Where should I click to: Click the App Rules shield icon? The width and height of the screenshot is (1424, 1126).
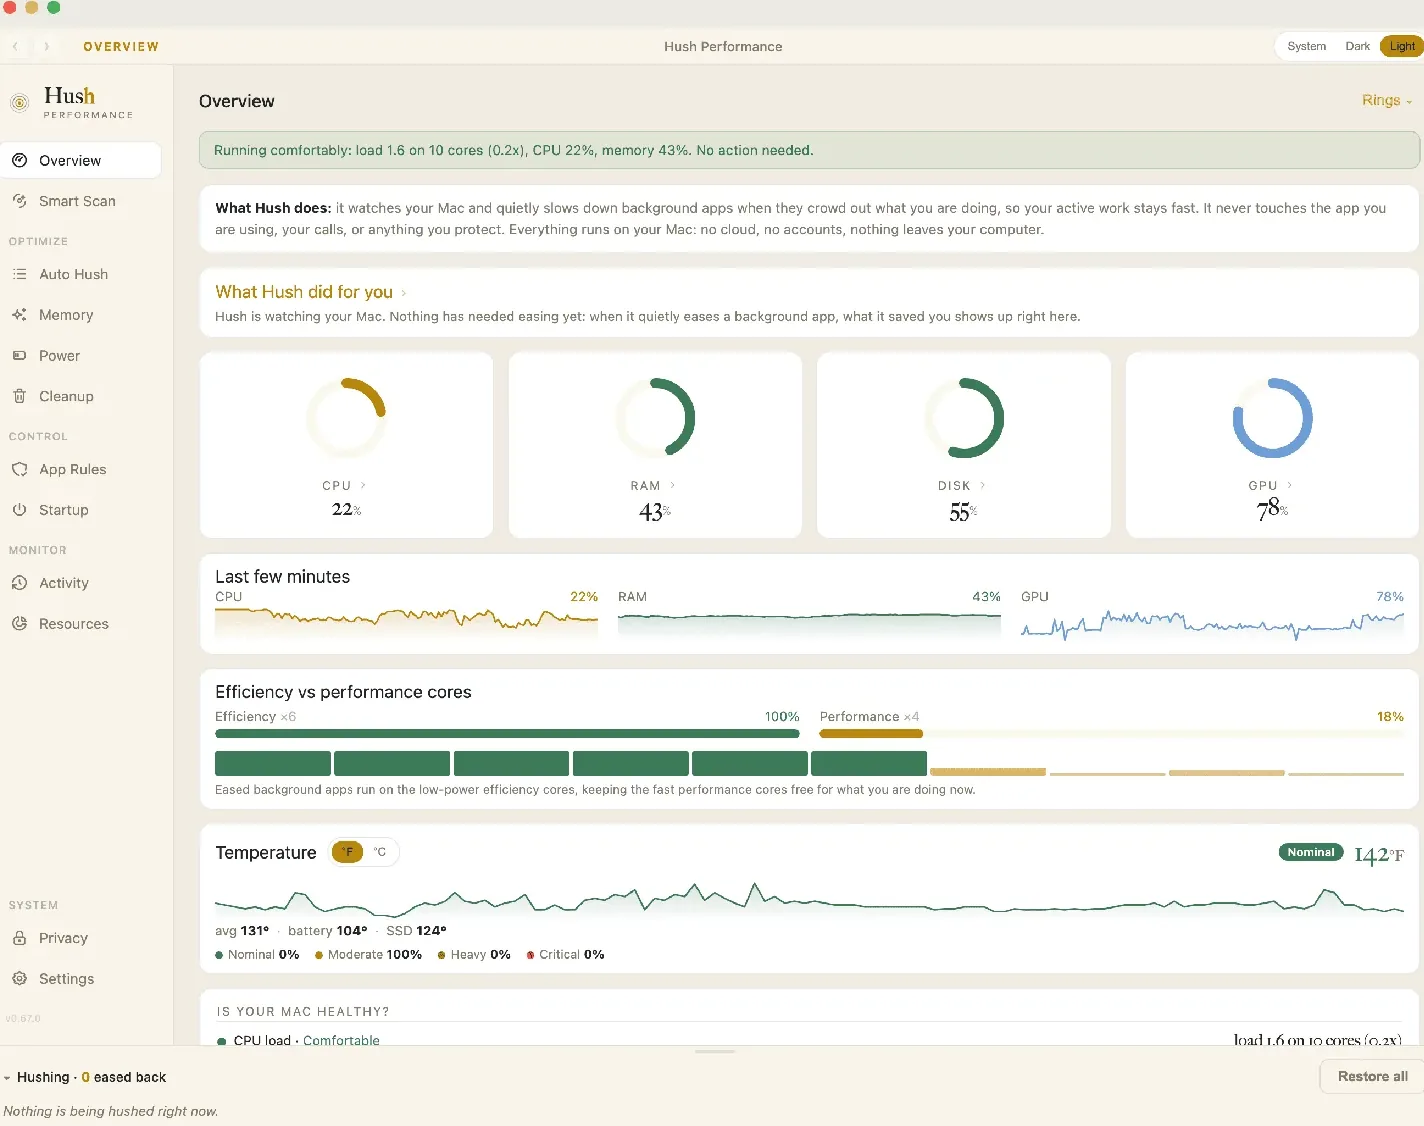tap(19, 469)
